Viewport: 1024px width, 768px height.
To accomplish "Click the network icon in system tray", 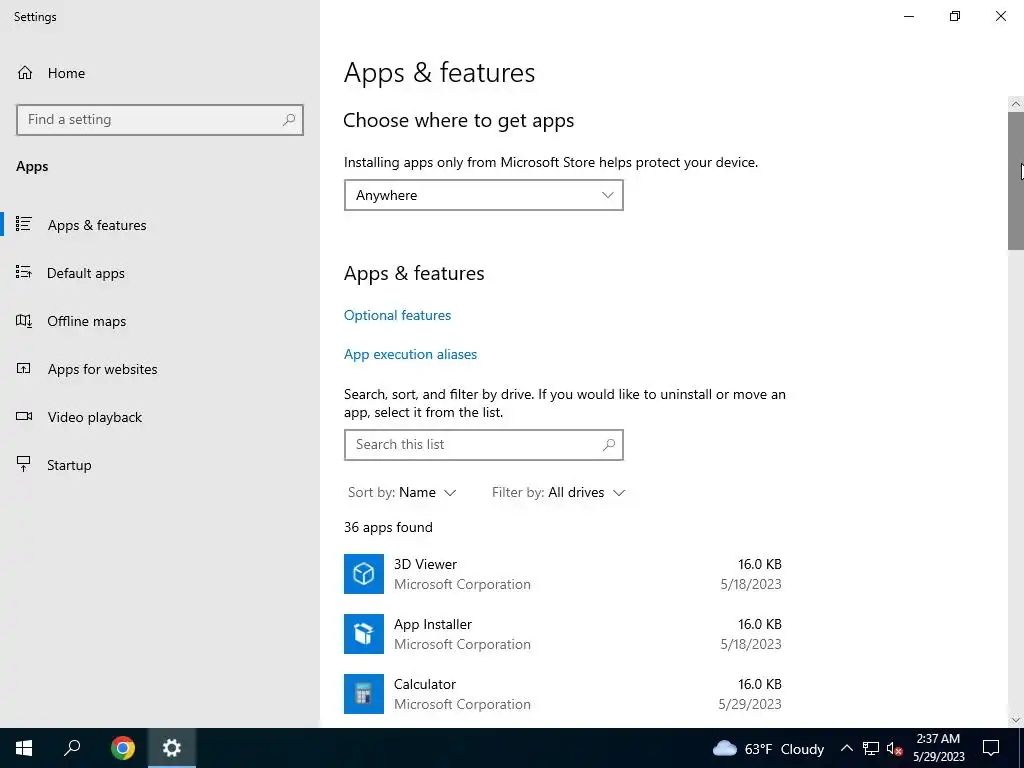I will coord(871,748).
